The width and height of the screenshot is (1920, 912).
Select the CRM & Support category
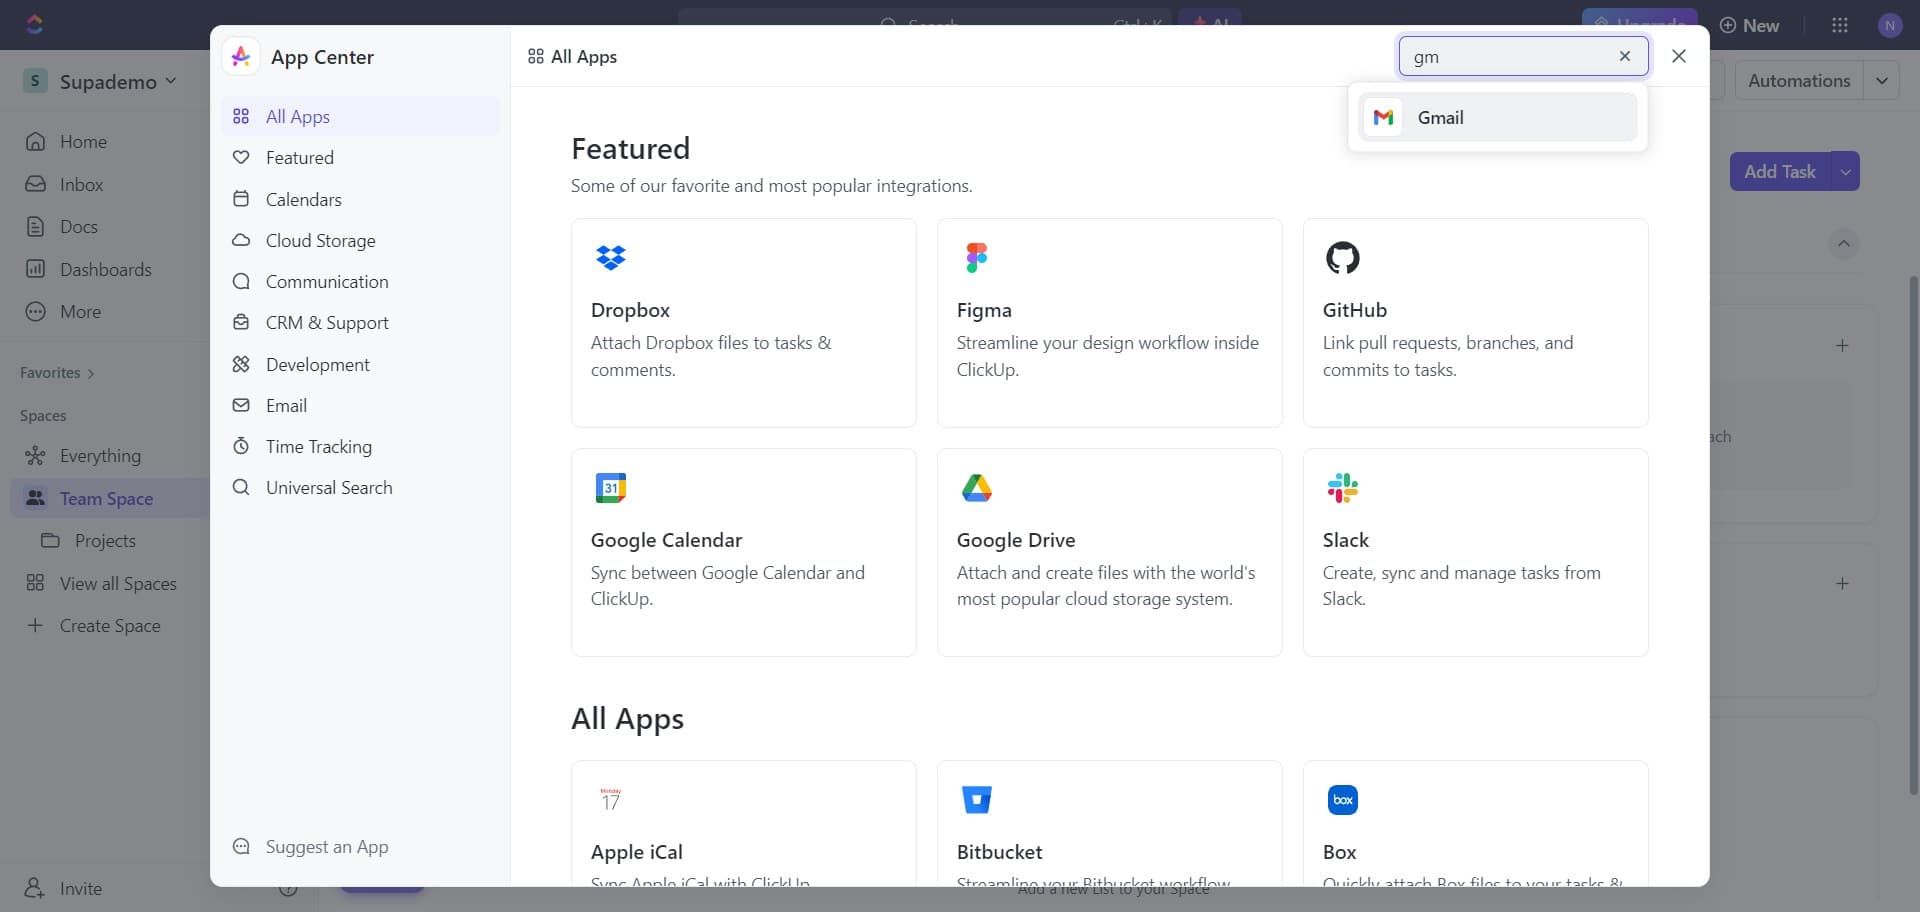pyautogui.click(x=327, y=322)
